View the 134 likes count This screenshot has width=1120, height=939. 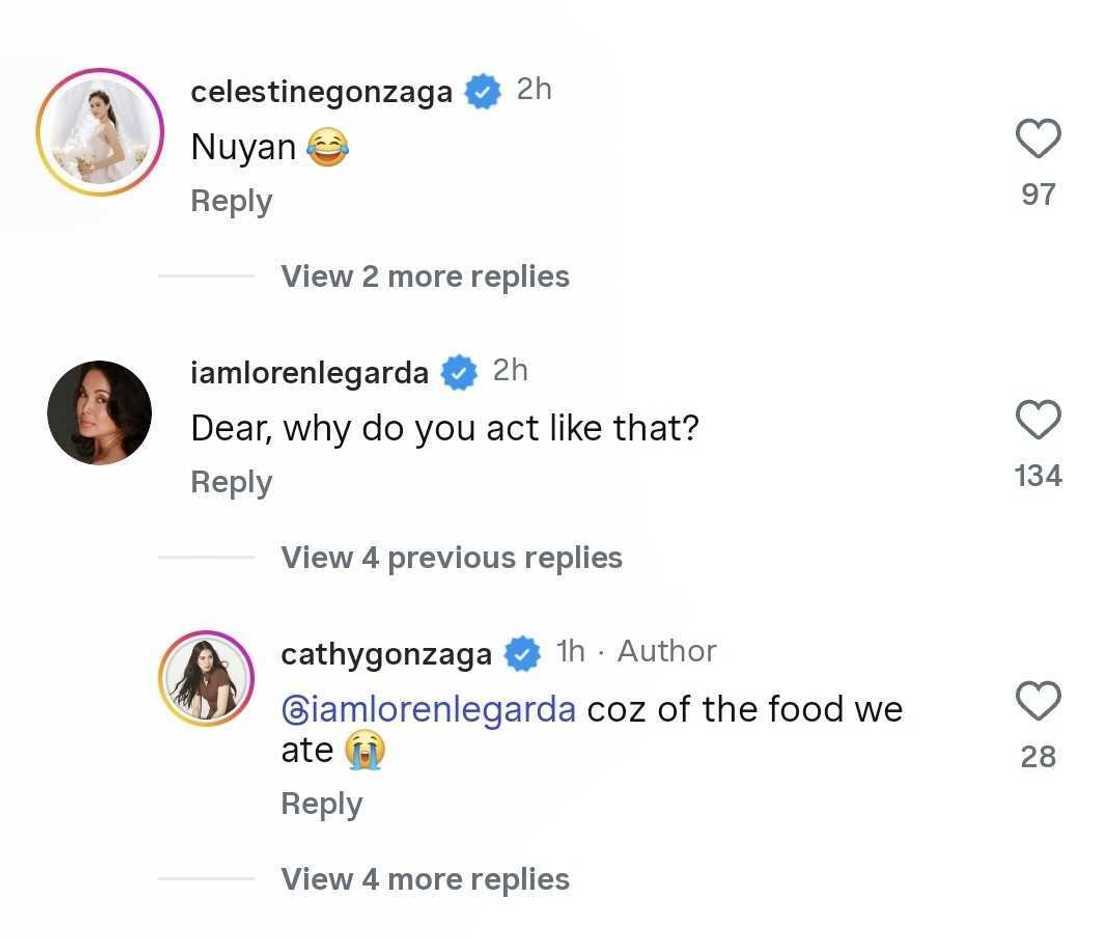(1038, 475)
